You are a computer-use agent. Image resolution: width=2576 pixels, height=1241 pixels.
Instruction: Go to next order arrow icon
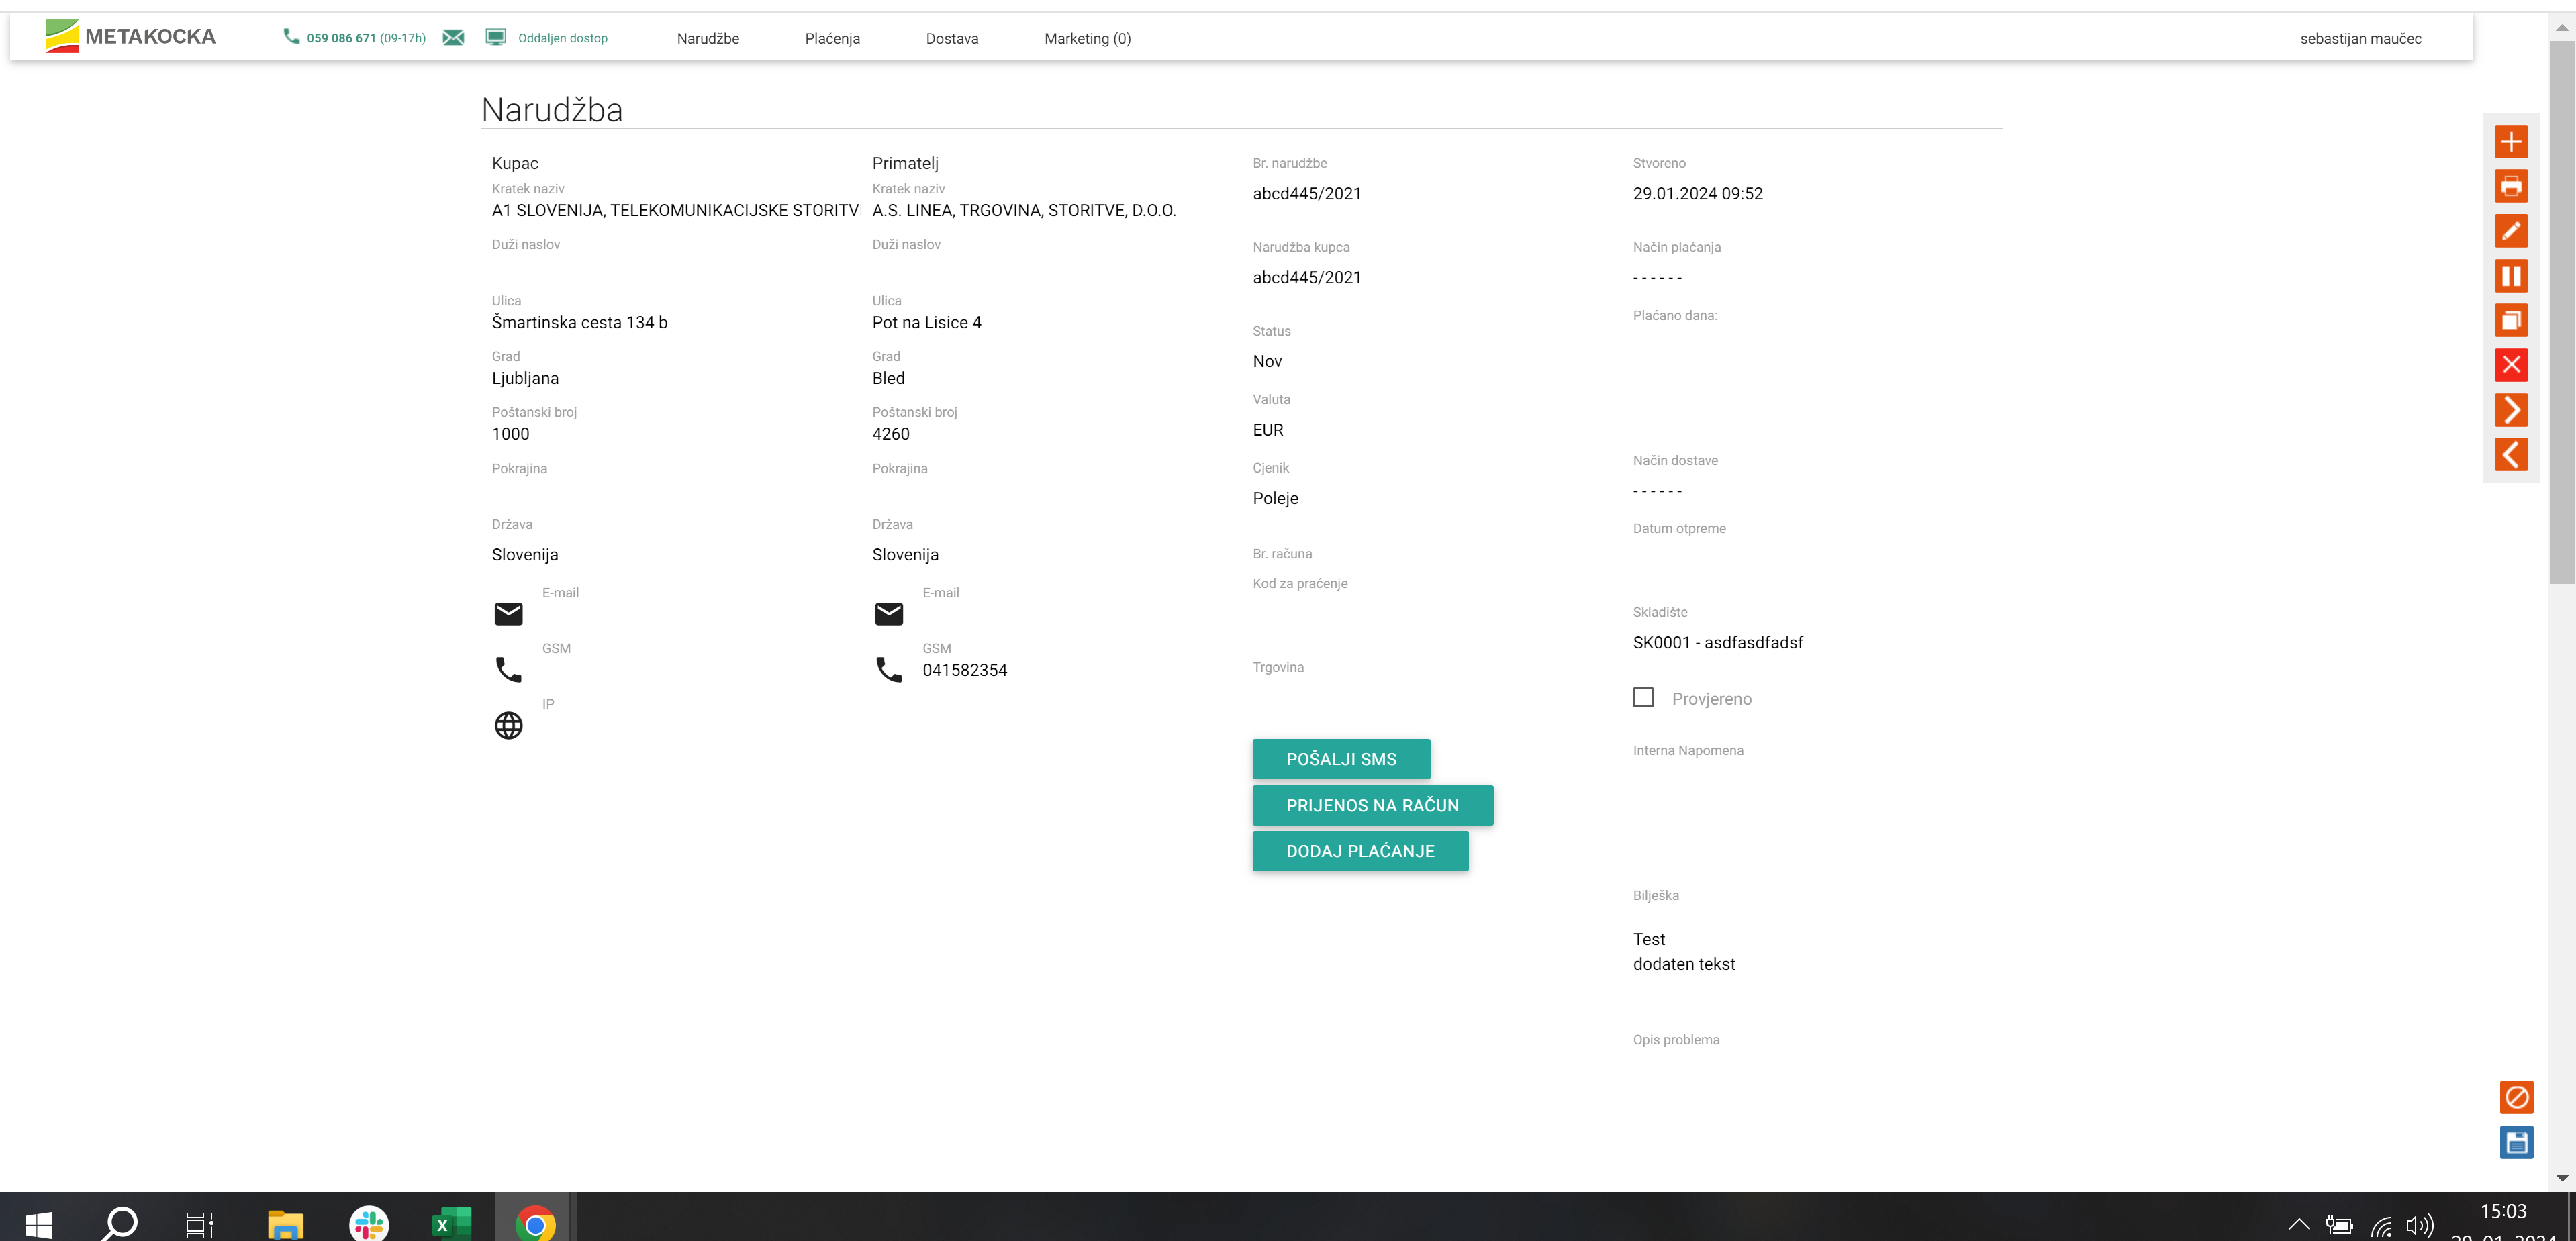click(x=2510, y=410)
